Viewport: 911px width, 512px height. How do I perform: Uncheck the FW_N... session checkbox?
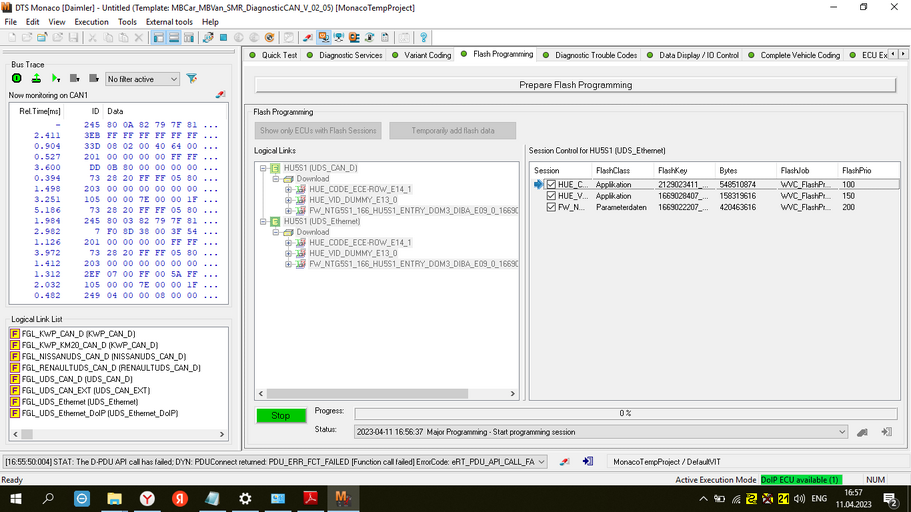point(551,207)
